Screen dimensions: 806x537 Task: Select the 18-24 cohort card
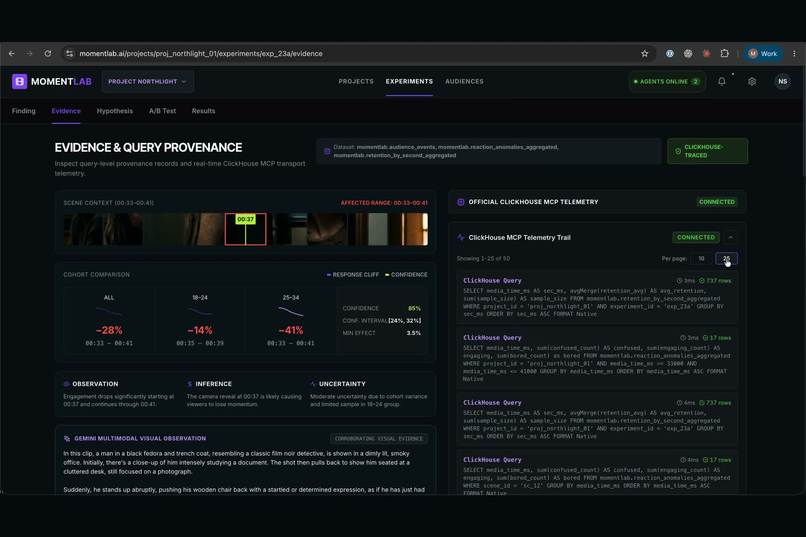click(200, 320)
